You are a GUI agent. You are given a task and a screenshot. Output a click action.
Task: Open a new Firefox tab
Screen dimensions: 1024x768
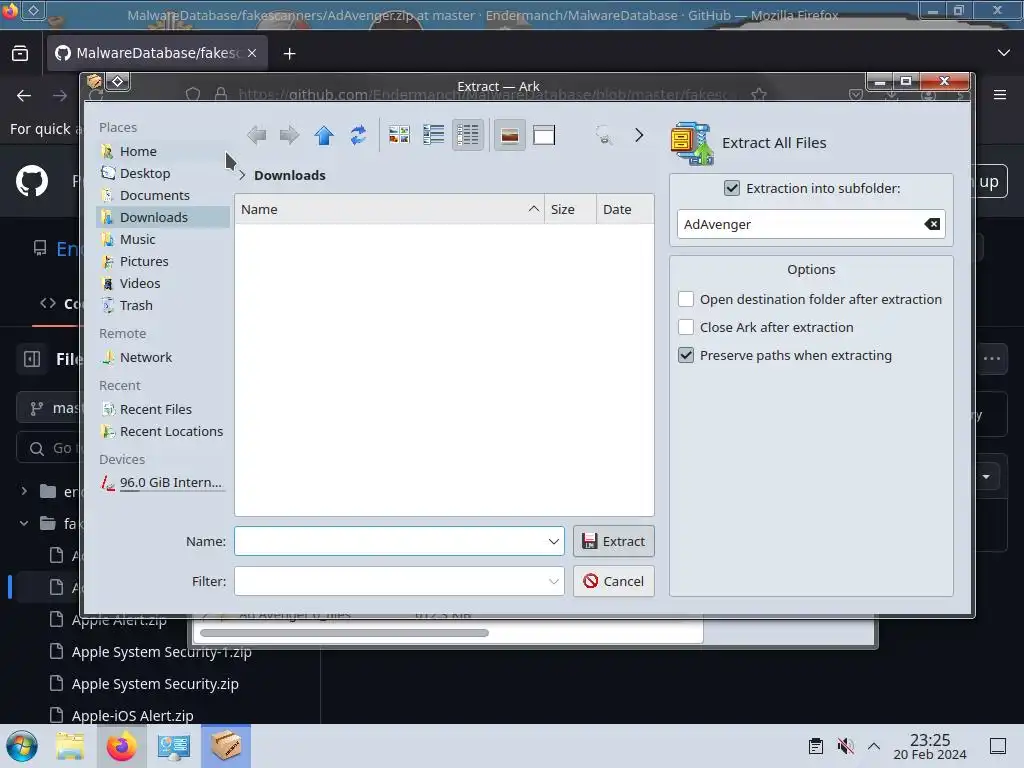coord(289,54)
